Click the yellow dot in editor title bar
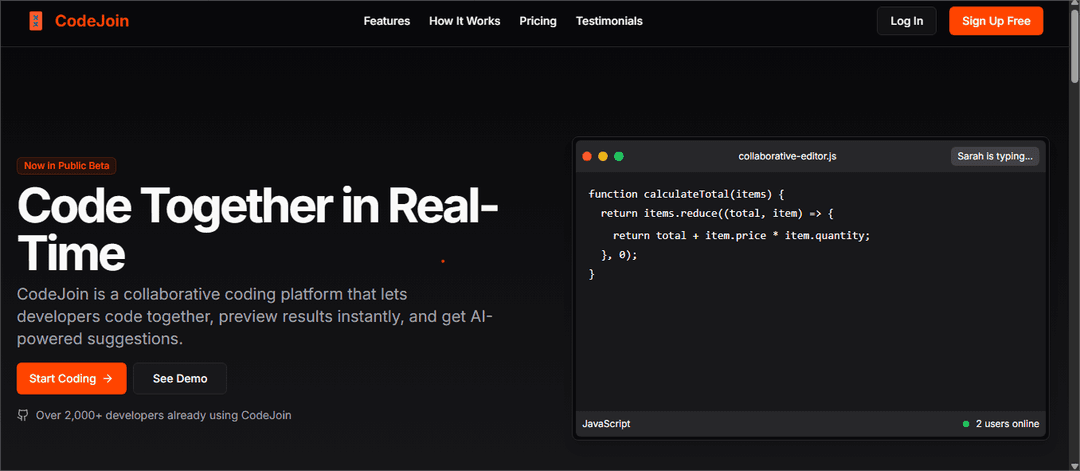Image resolution: width=1080 pixels, height=471 pixels. (x=602, y=156)
